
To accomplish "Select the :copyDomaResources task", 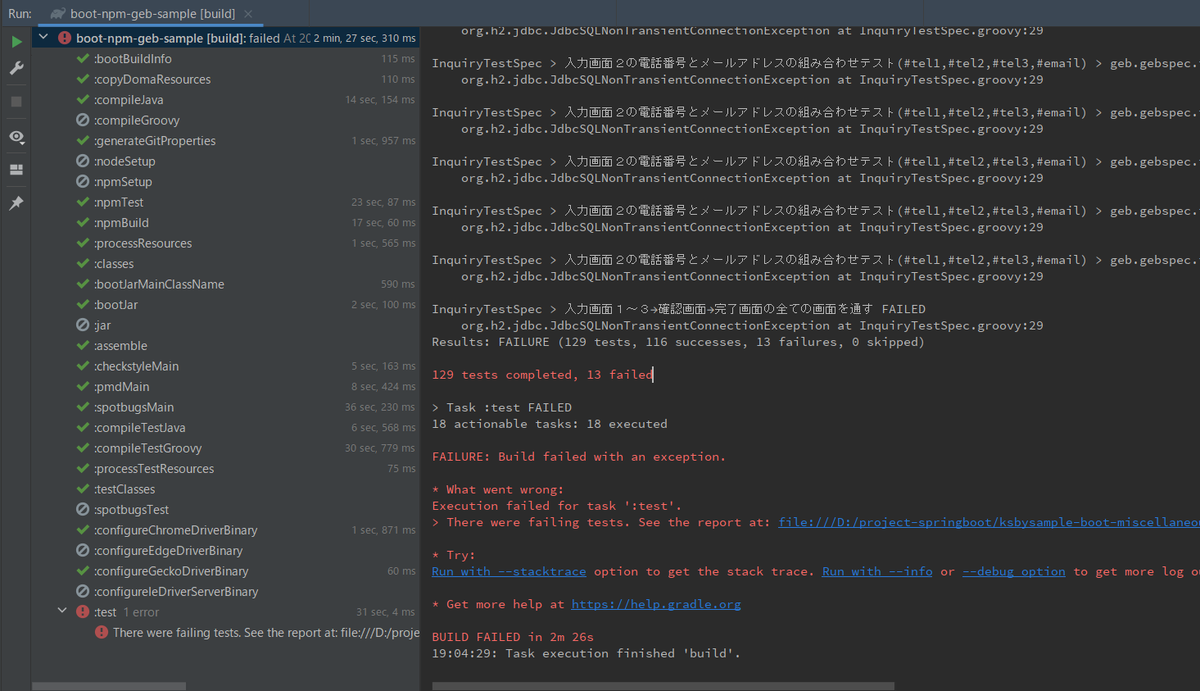I will pyautogui.click(x=225, y=79).
